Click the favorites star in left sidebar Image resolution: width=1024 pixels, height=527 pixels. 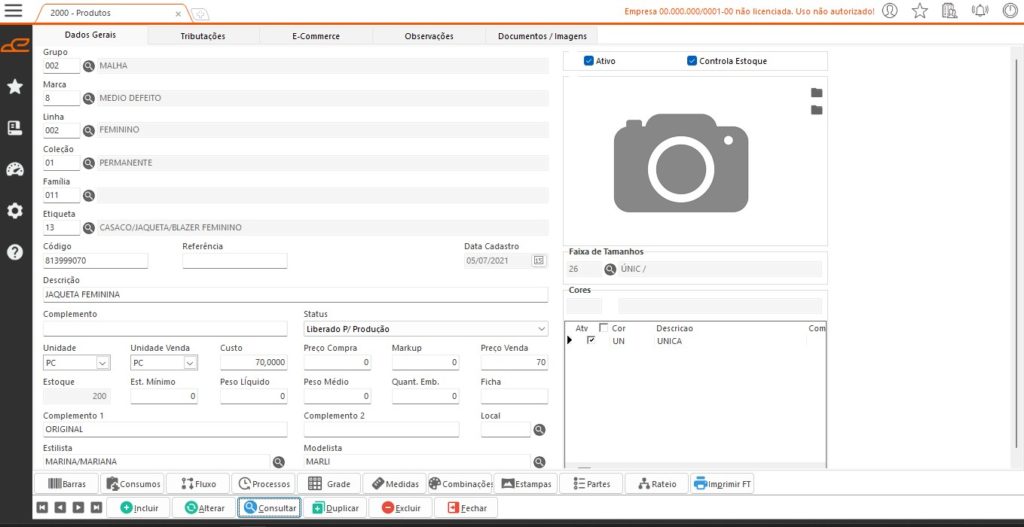[15, 87]
